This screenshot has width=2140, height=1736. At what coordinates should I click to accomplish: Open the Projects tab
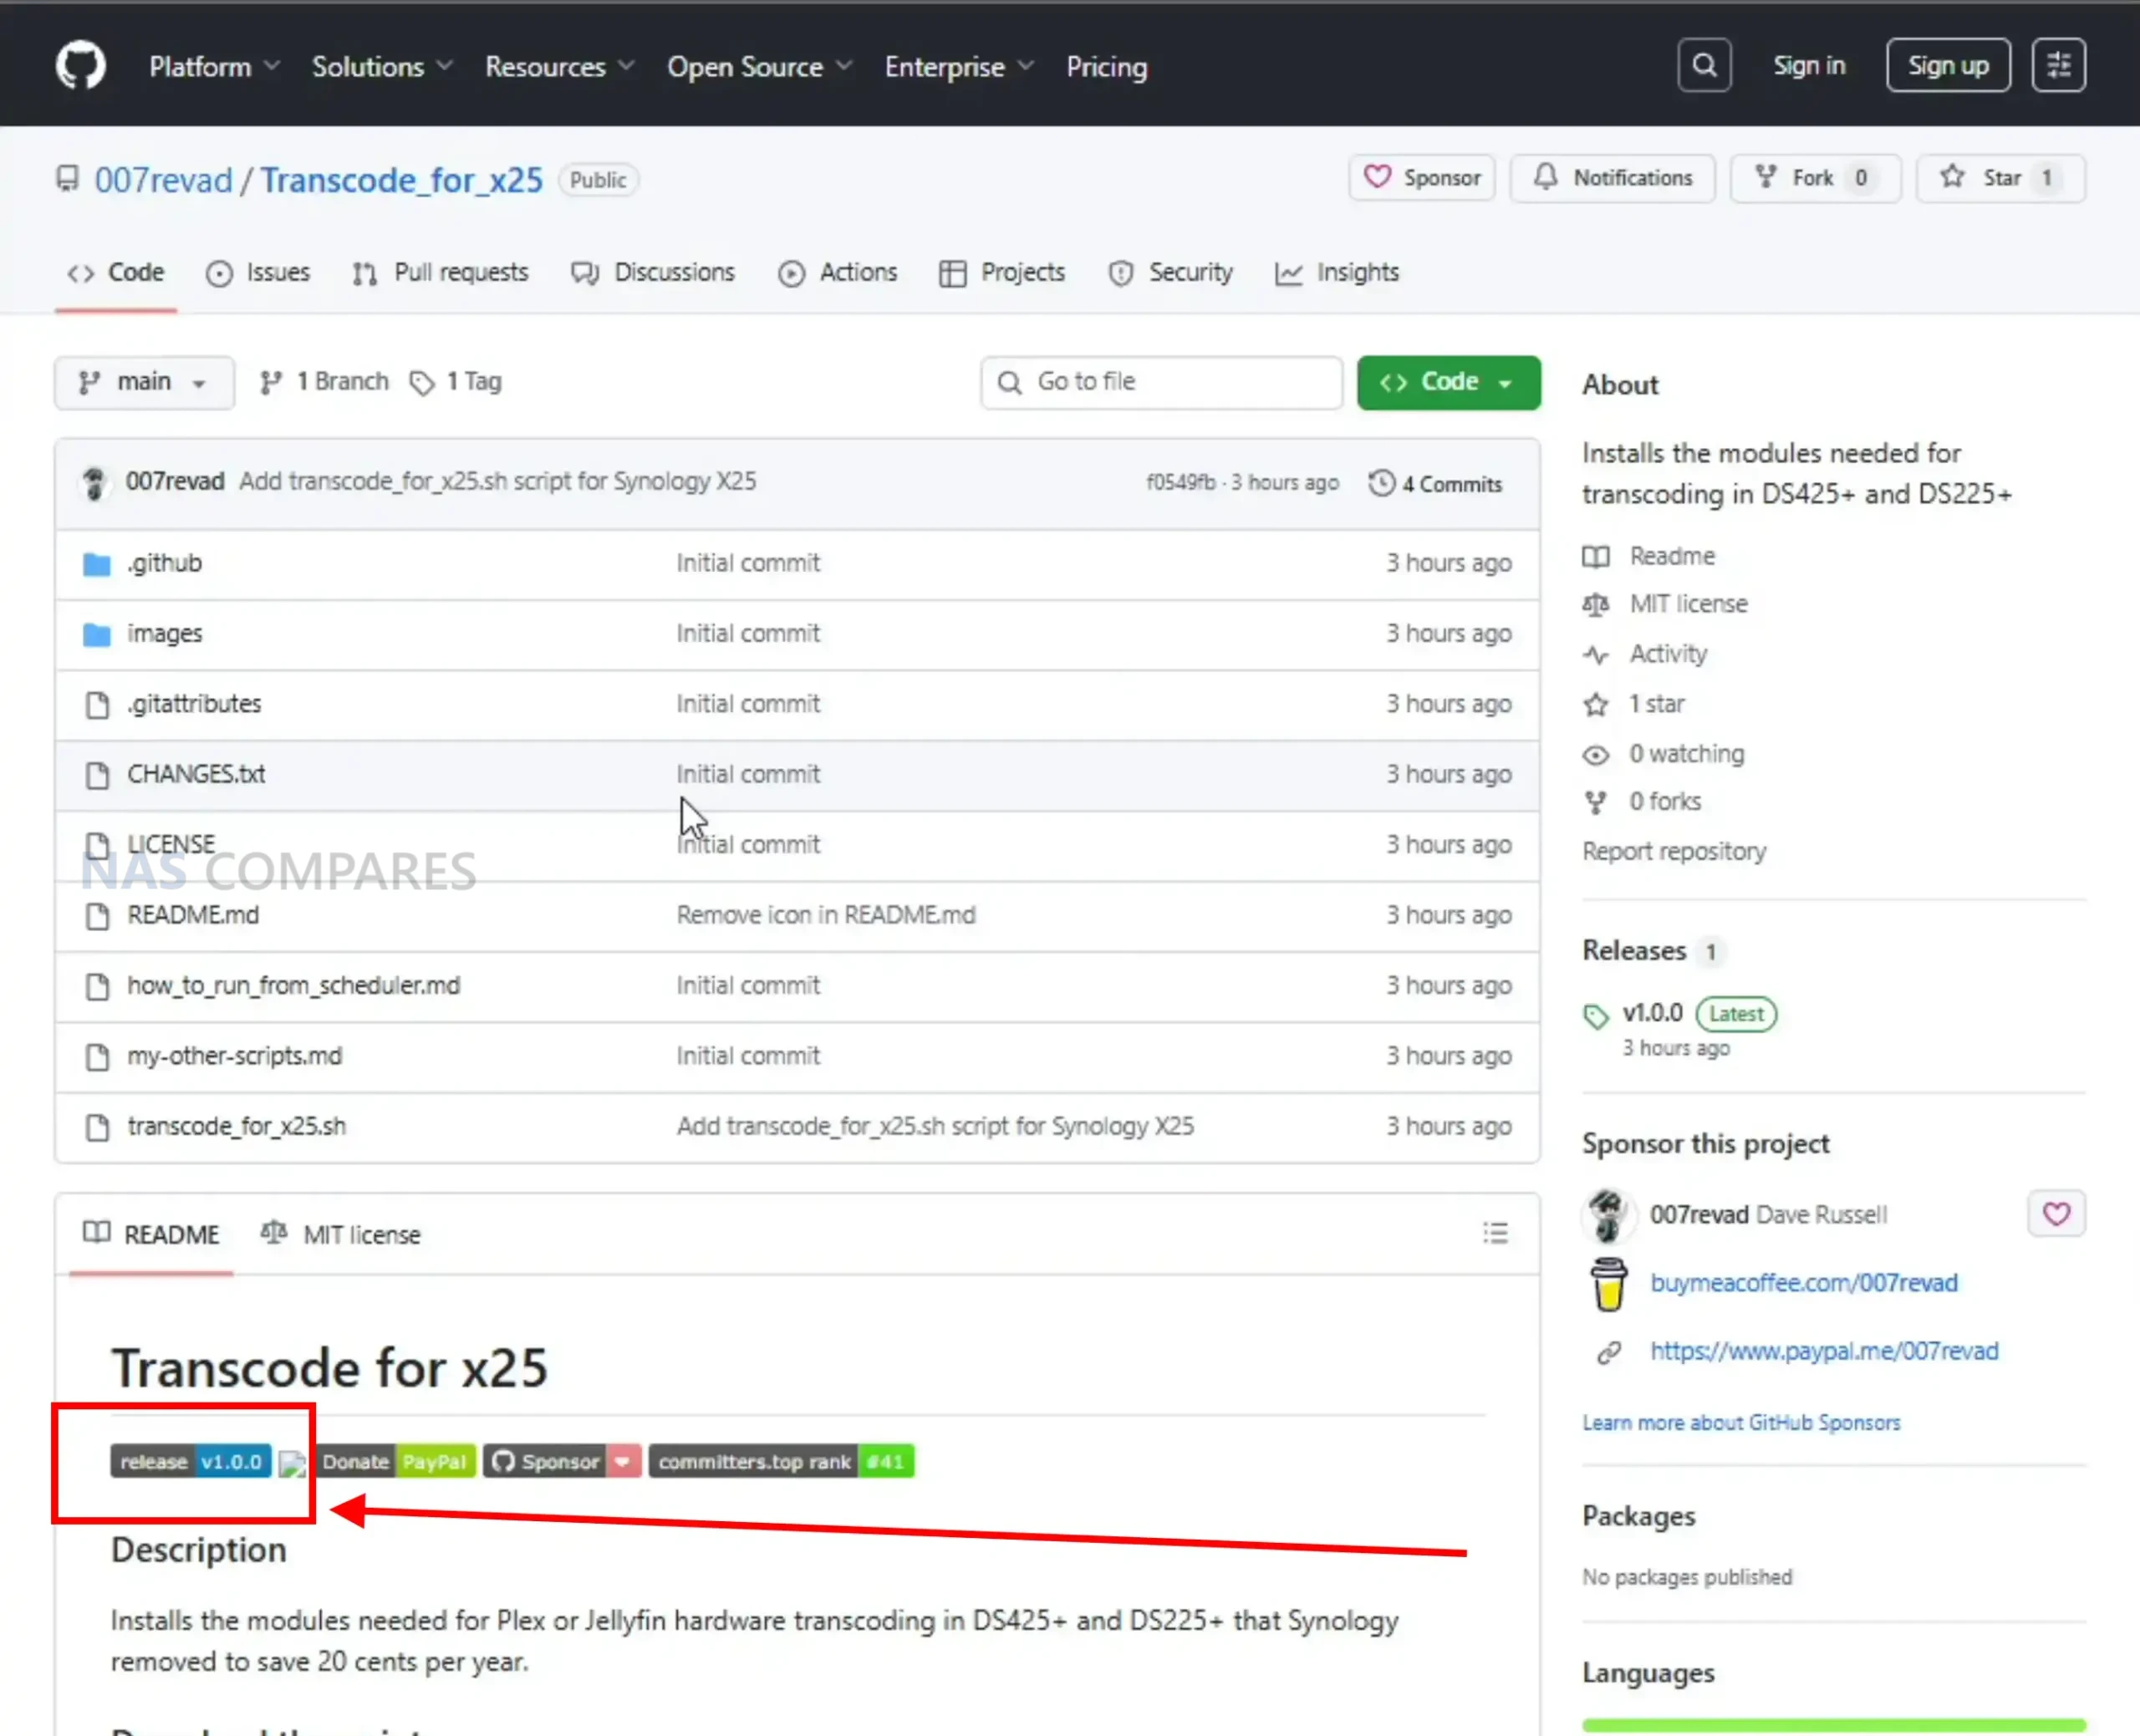point(1002,273)
